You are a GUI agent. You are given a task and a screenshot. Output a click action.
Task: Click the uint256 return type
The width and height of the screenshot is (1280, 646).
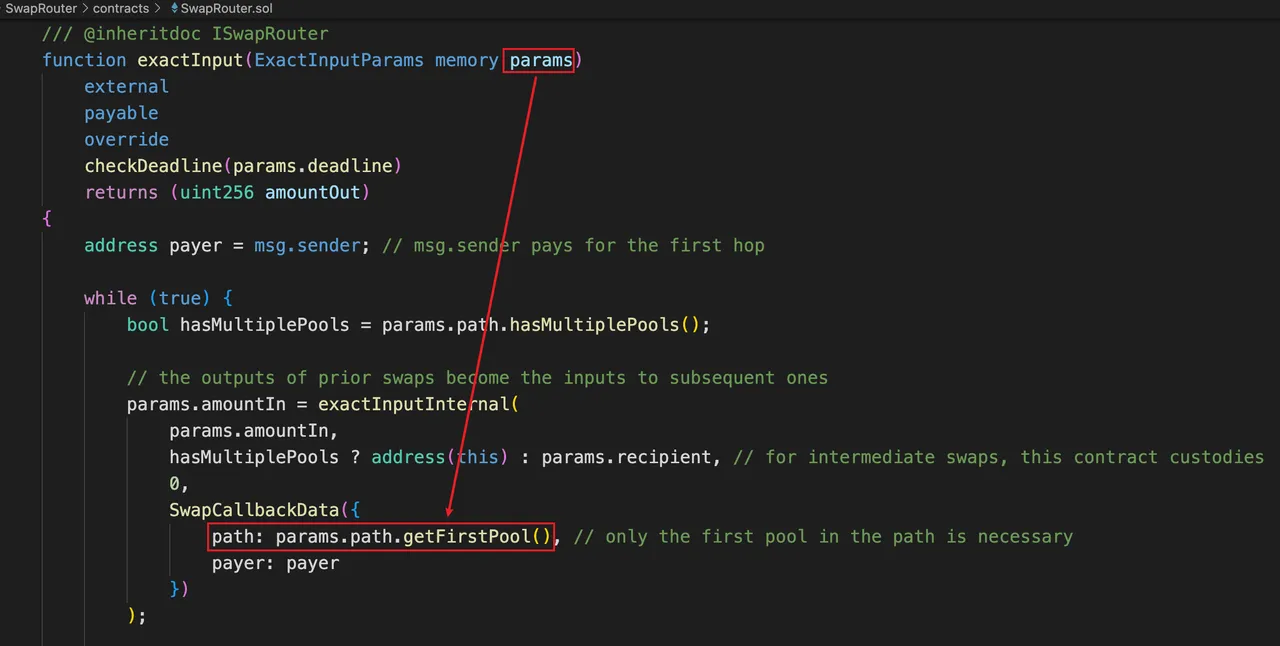217,192
